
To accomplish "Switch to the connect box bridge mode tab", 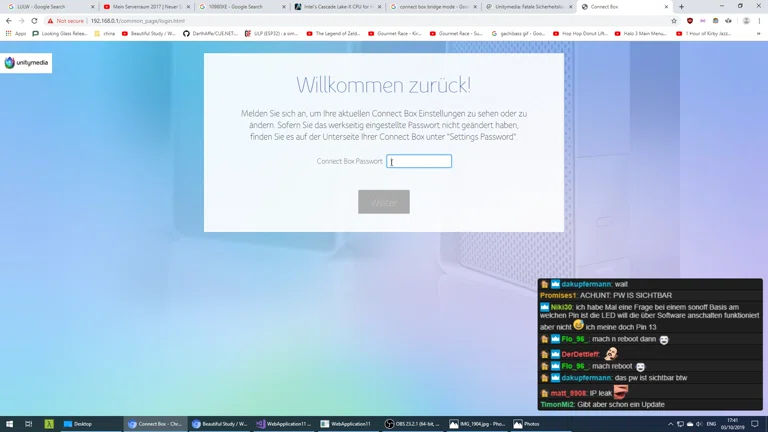I will pos(433,7).
